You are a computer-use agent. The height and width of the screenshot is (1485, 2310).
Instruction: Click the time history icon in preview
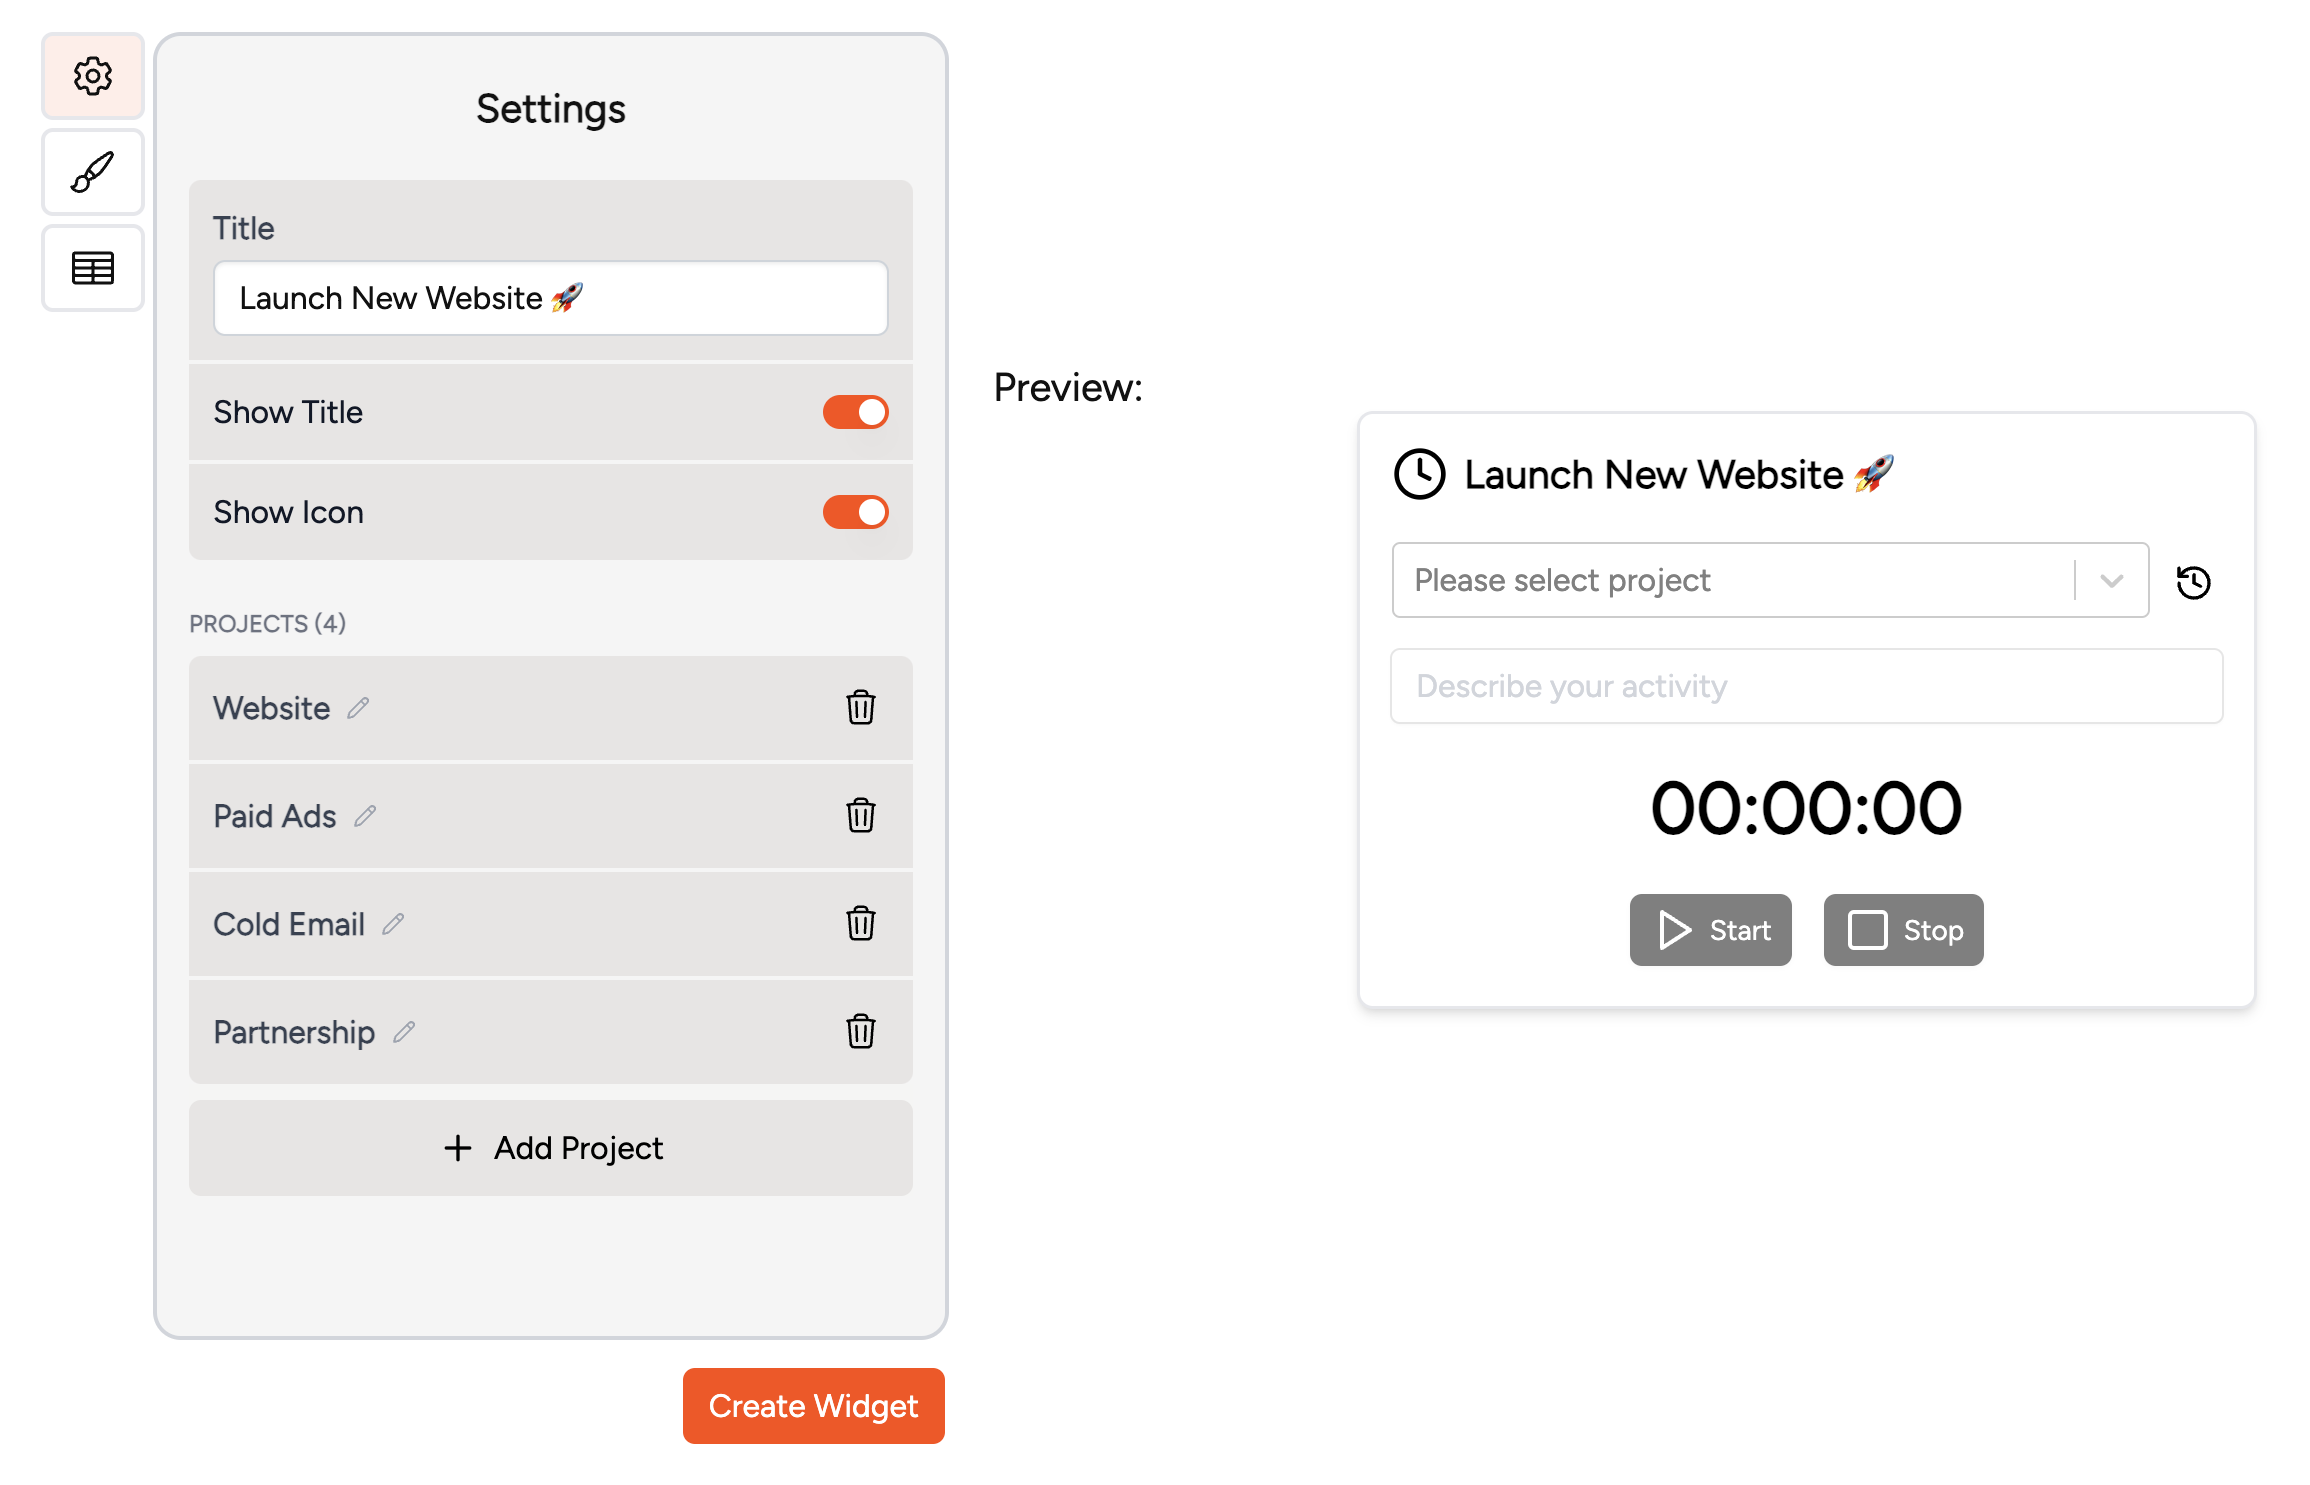(2192, 581)
